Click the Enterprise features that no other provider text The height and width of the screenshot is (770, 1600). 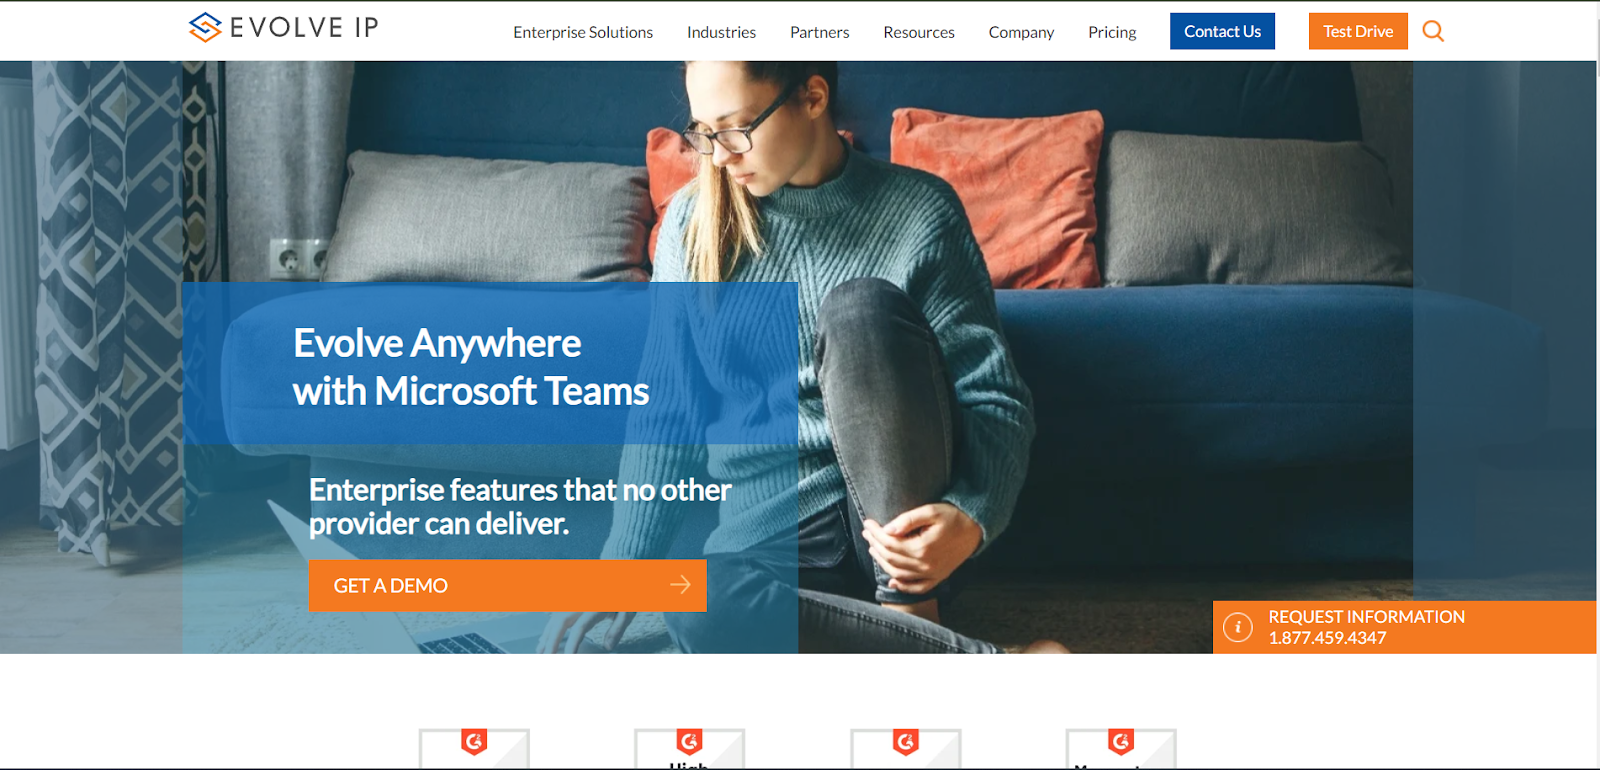point(520,506)
